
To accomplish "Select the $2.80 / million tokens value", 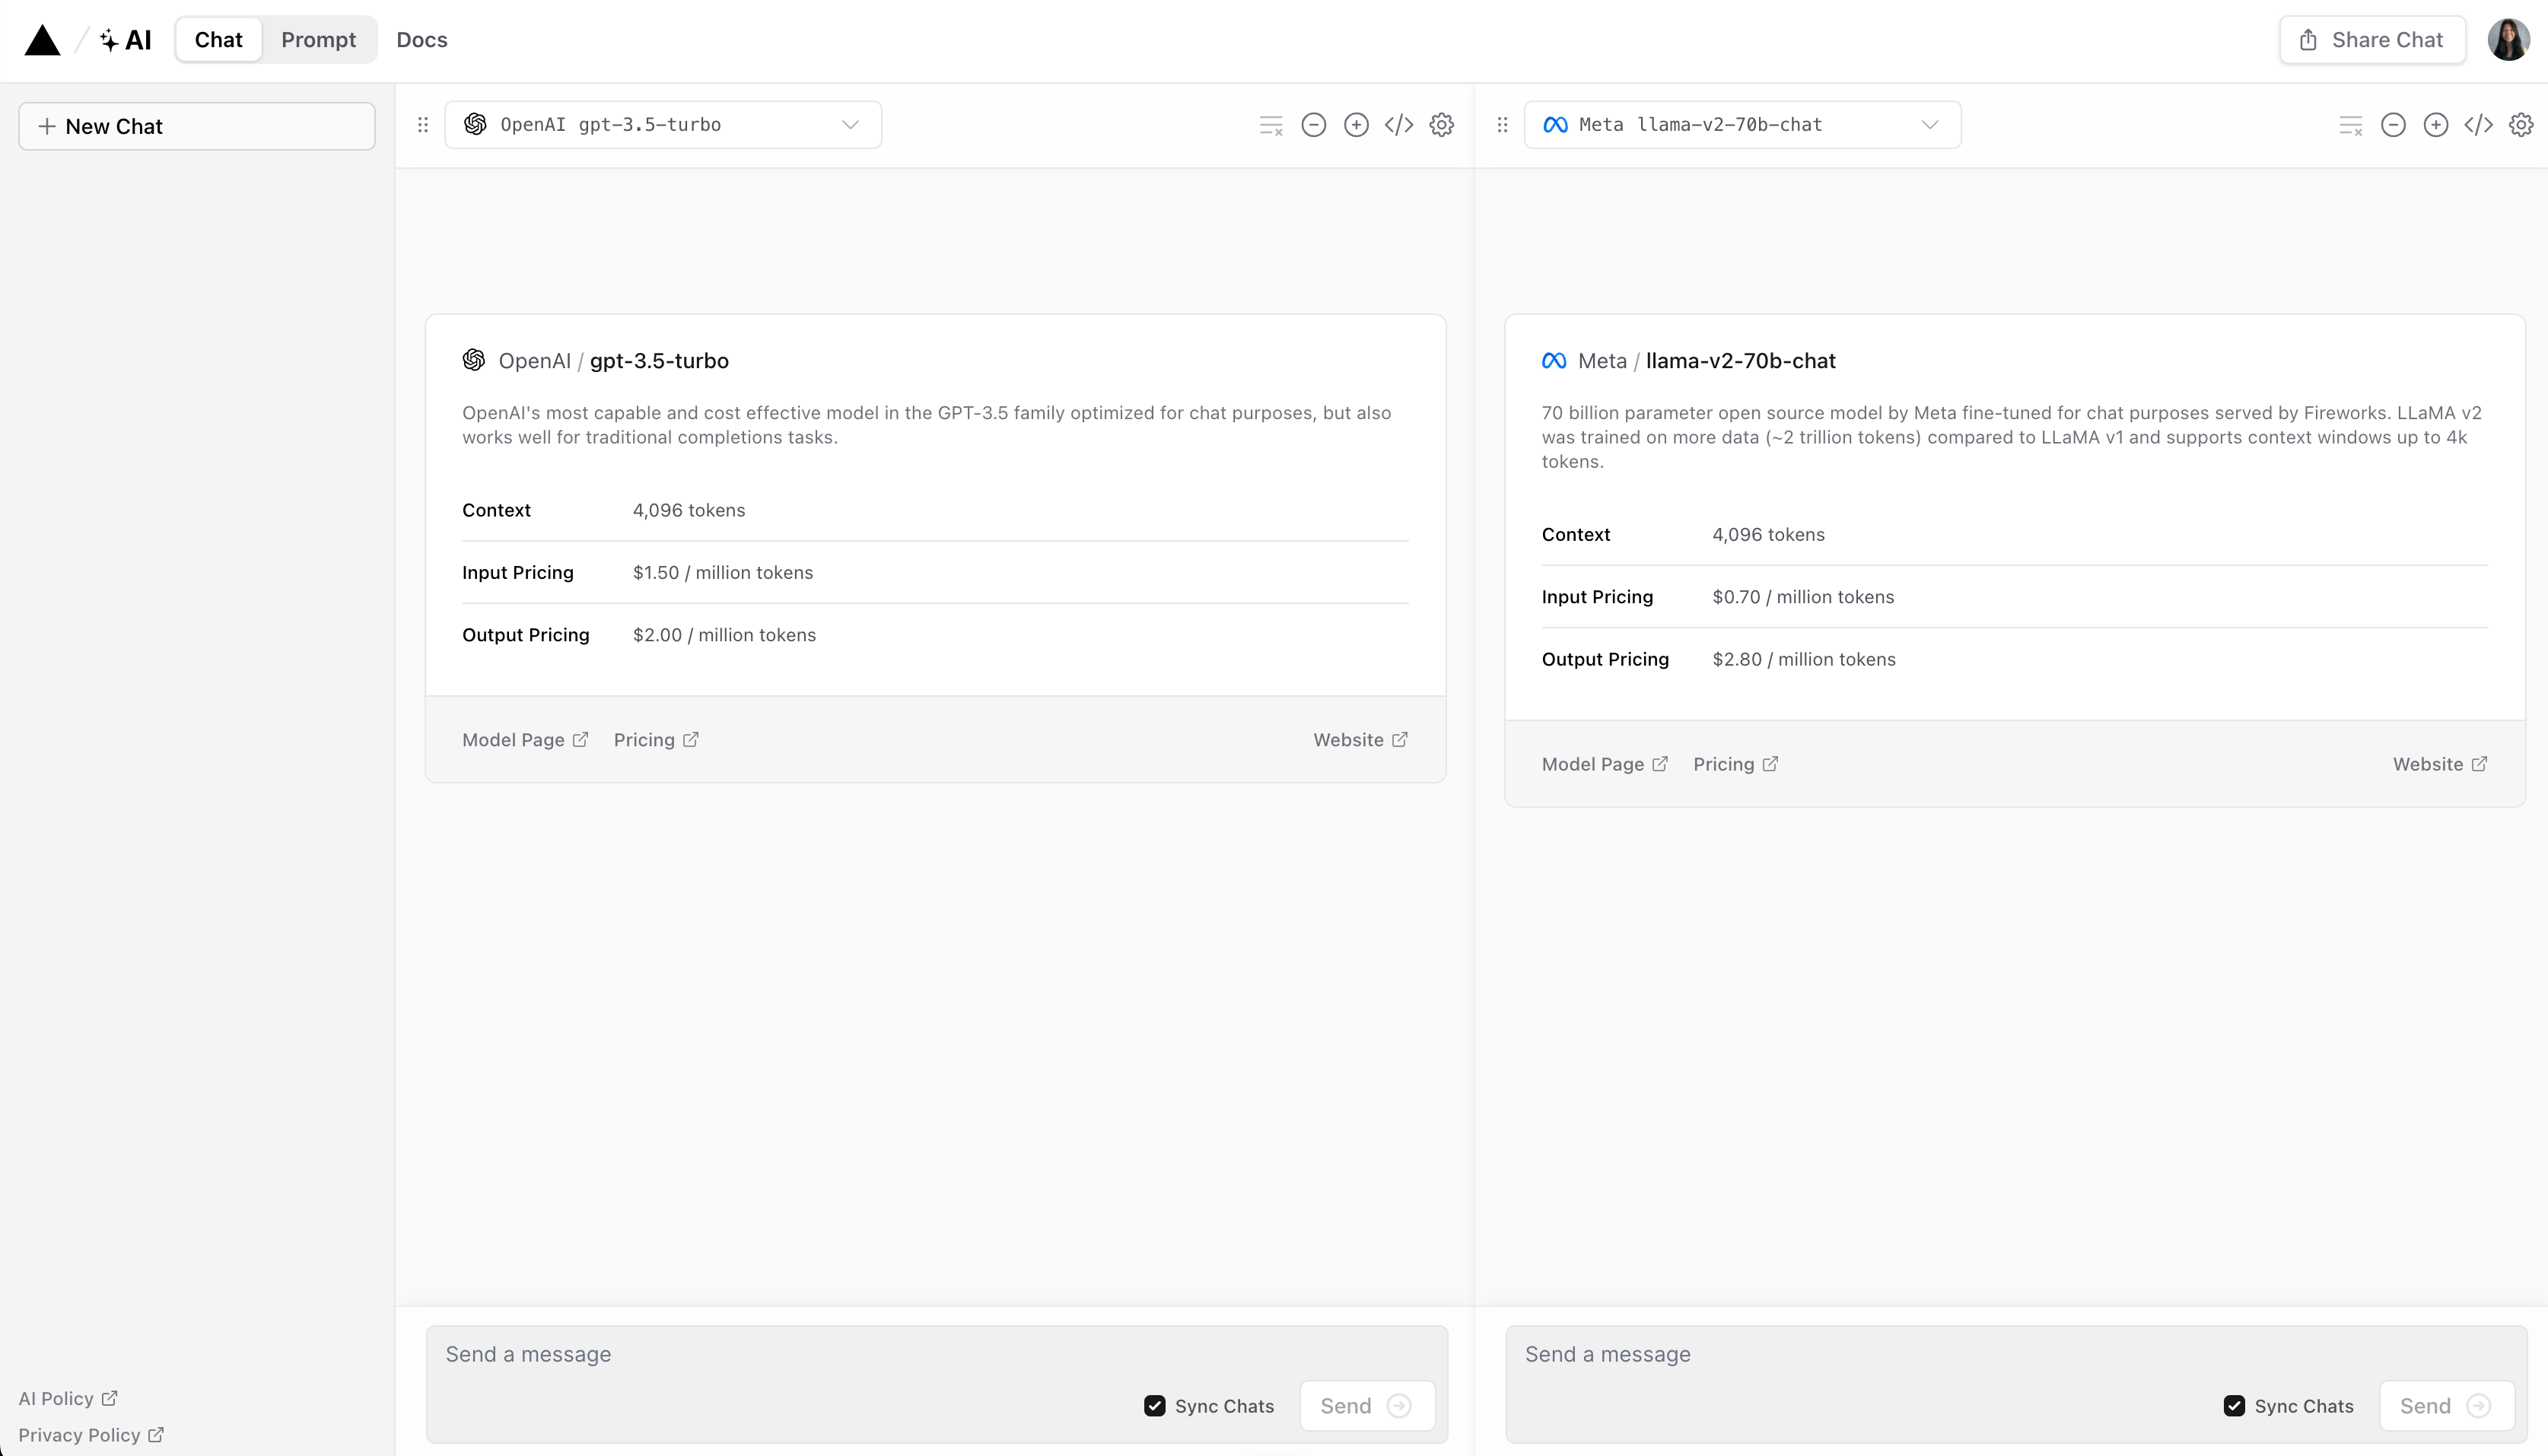I will pos(1804,659).
